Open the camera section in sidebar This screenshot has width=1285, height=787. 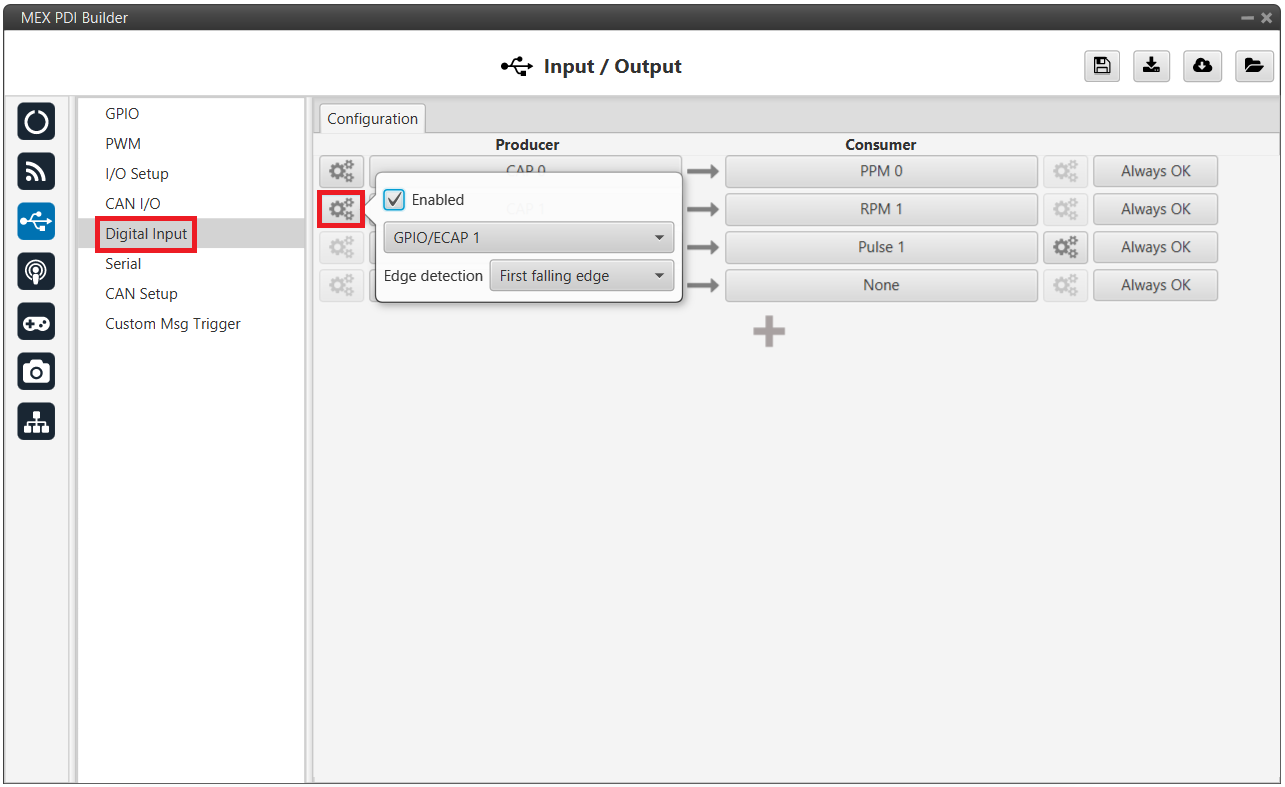tap(37, 372)
